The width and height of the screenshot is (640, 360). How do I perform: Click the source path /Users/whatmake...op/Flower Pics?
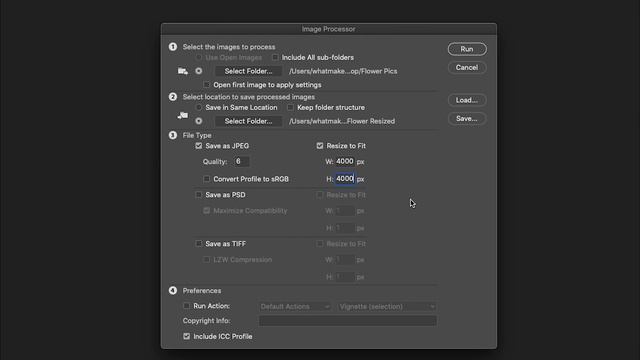(343, 71)
